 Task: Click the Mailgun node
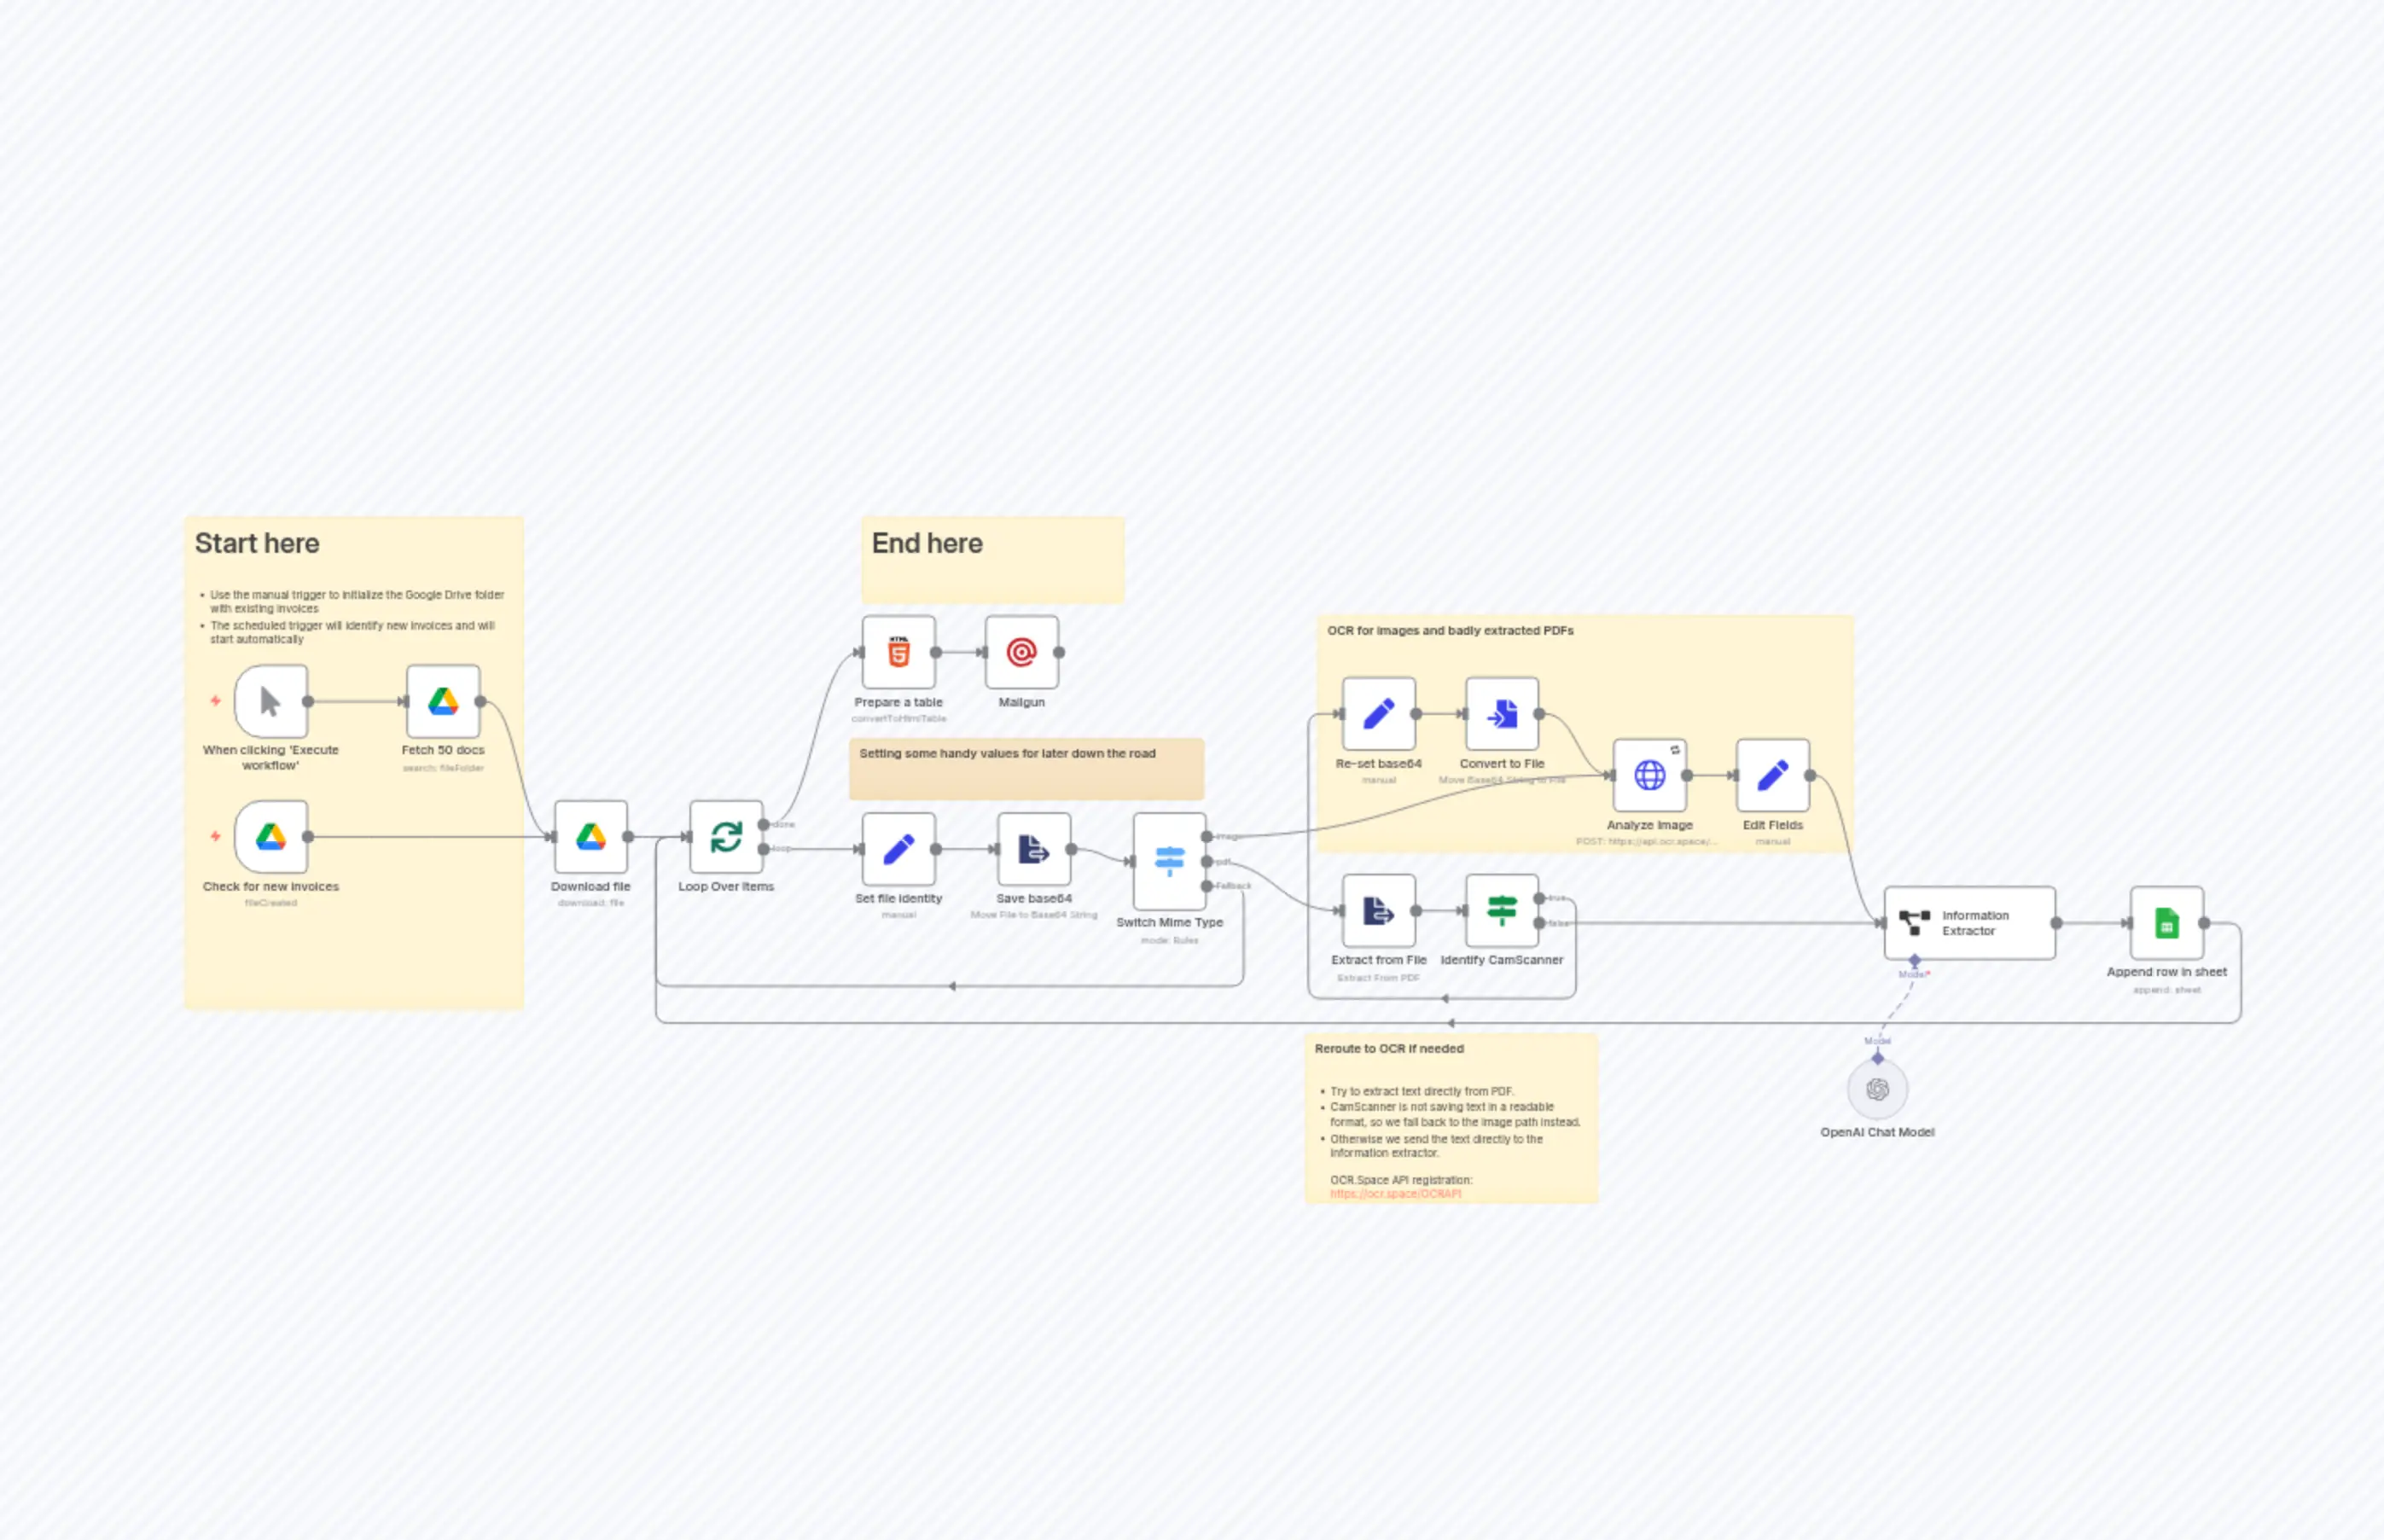pos(1022,652)
